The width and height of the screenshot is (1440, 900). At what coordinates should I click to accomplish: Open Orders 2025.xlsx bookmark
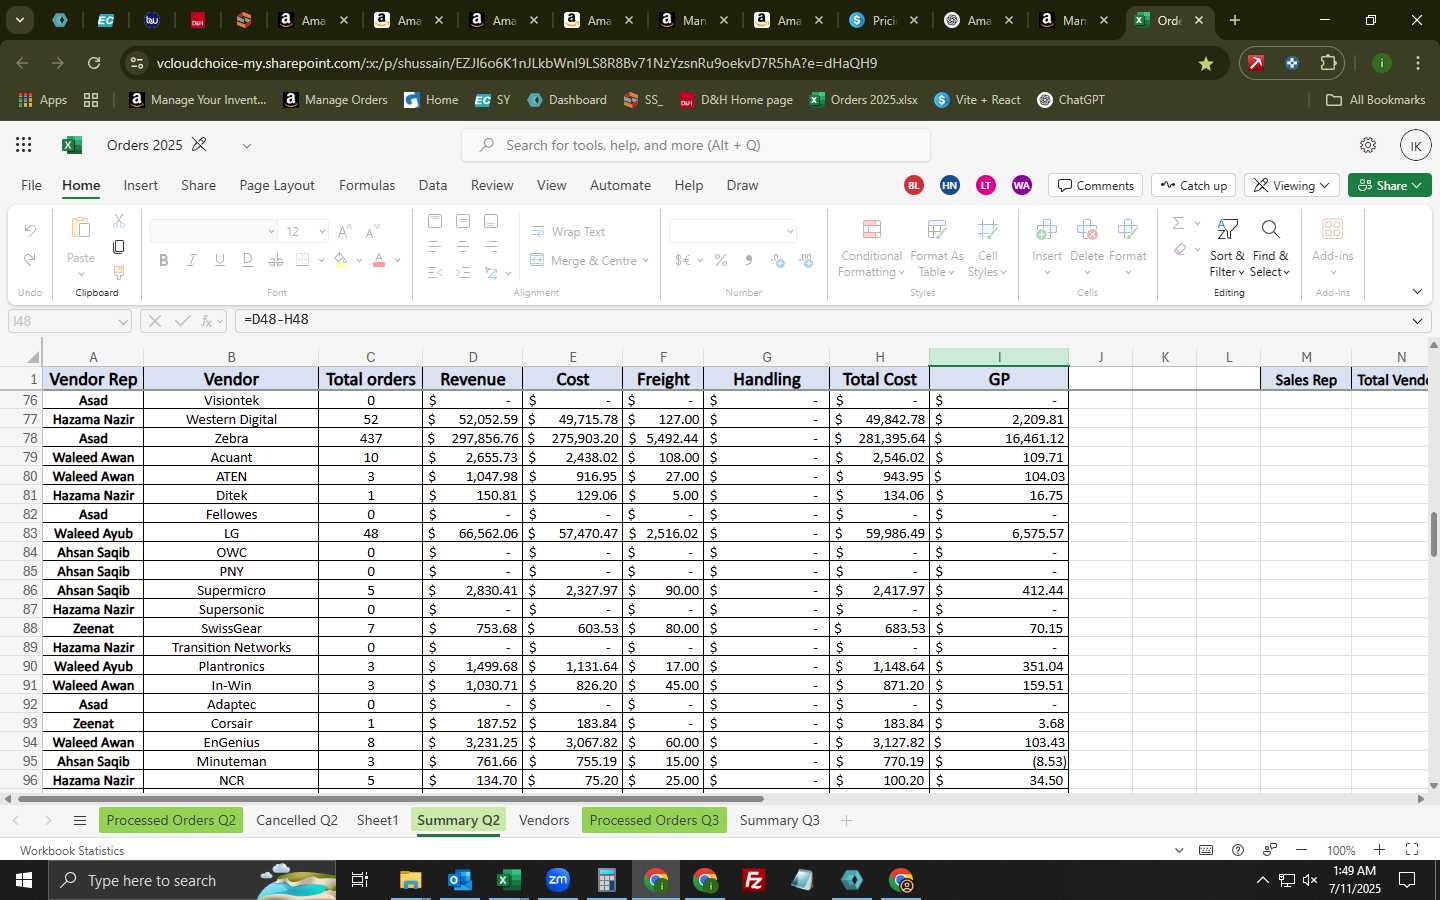pos(863,100)
